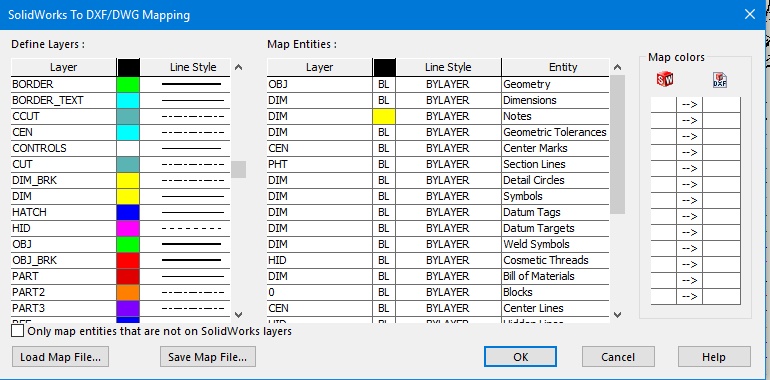Select the Detail Circles entity row
Image resolution: width=770 pixels, height=380 pixels.
tap(555, 180)
